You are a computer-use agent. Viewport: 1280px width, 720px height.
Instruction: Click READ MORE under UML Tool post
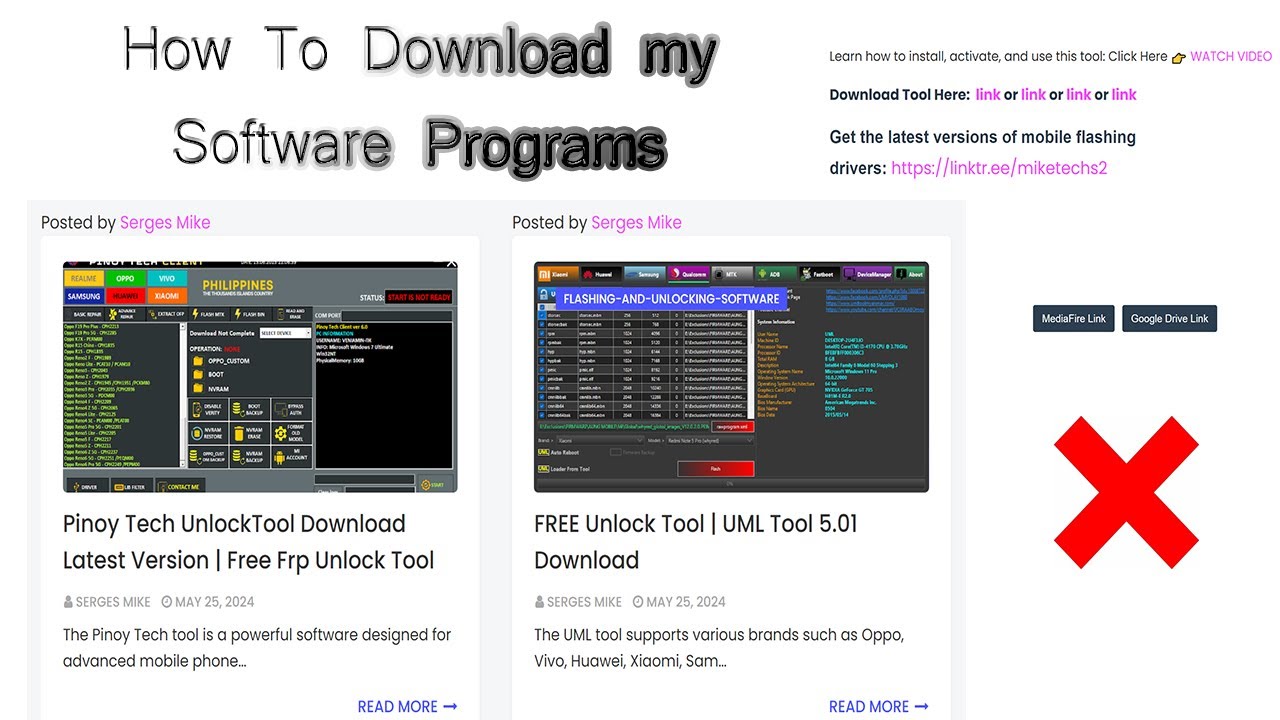(878, 706)
